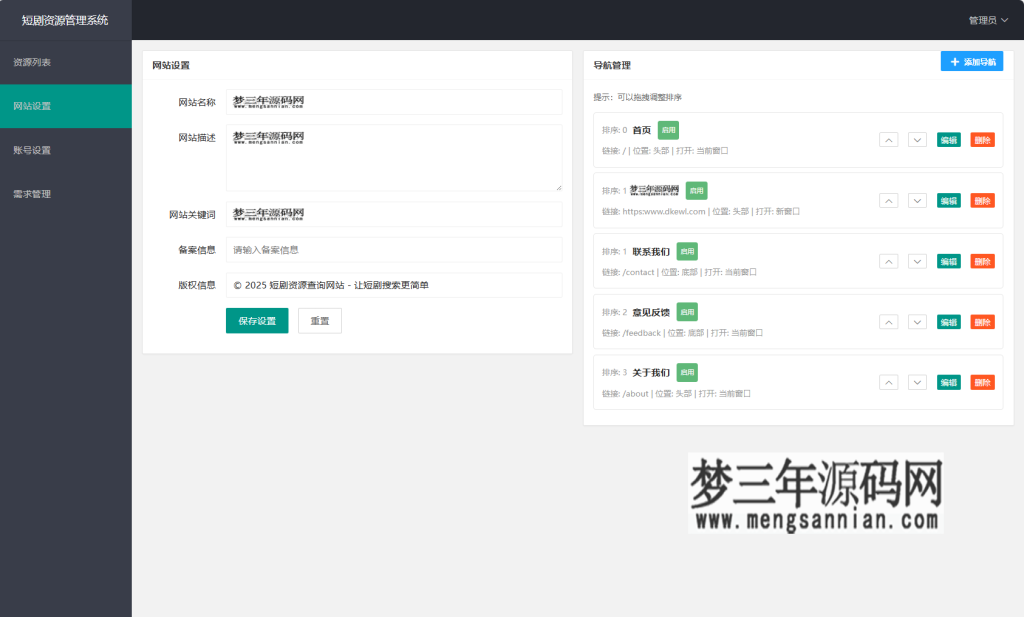Click the 网站设置 panel heading
The height and width of the screenshot is (617, 1024).
(x=171, y=65)
